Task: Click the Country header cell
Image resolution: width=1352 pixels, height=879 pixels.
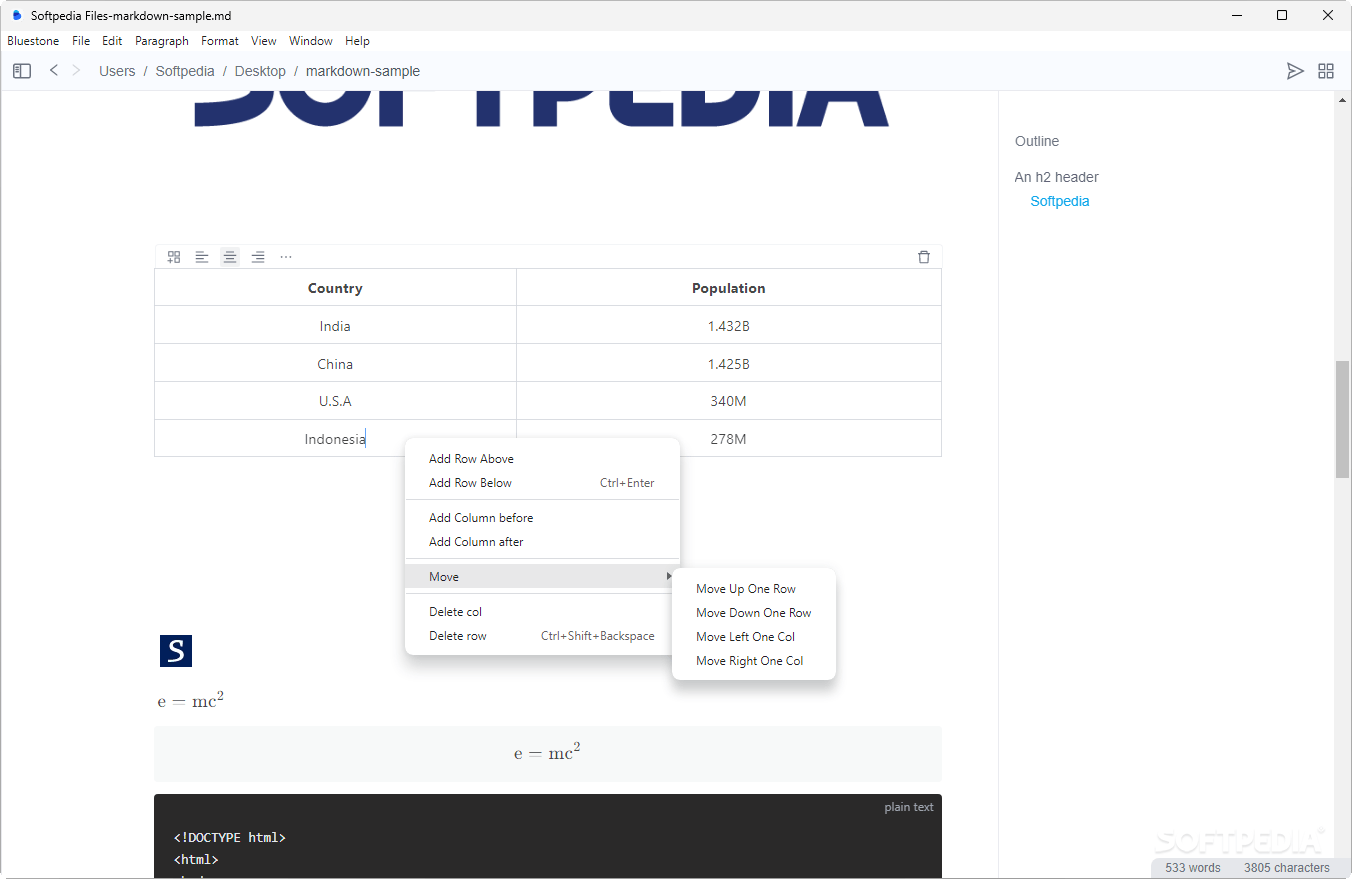Action: click(335, 288)
